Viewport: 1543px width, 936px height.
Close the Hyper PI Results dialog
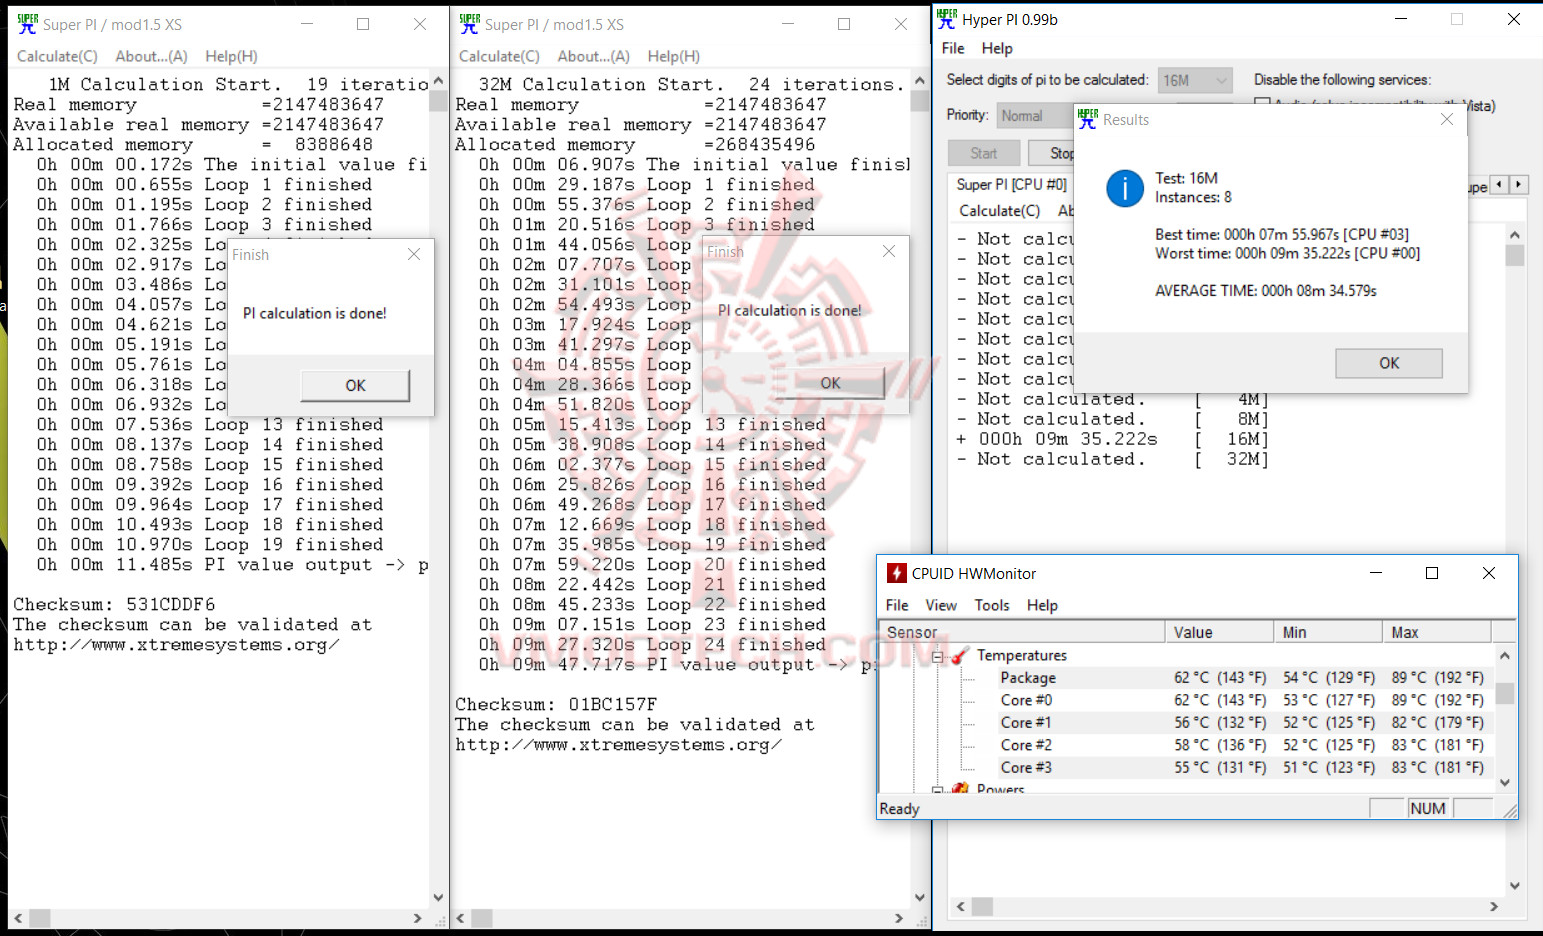(1447, 119)
